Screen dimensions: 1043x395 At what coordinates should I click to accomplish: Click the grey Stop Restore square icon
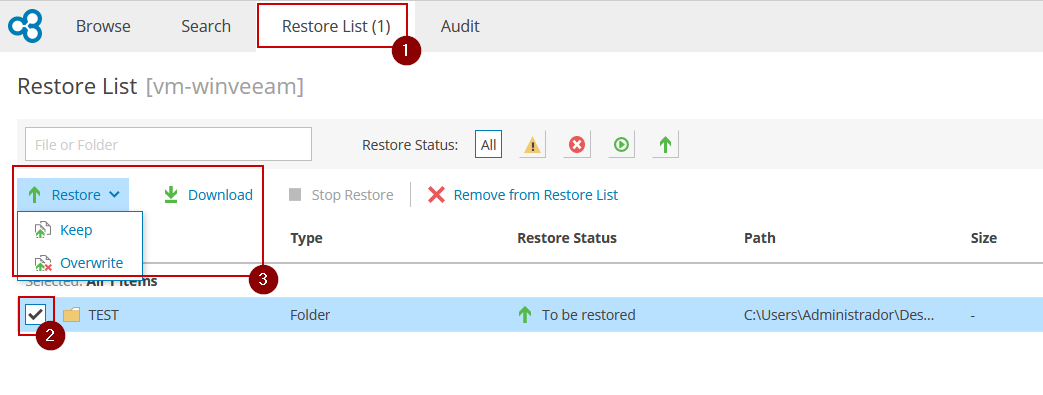295,195
